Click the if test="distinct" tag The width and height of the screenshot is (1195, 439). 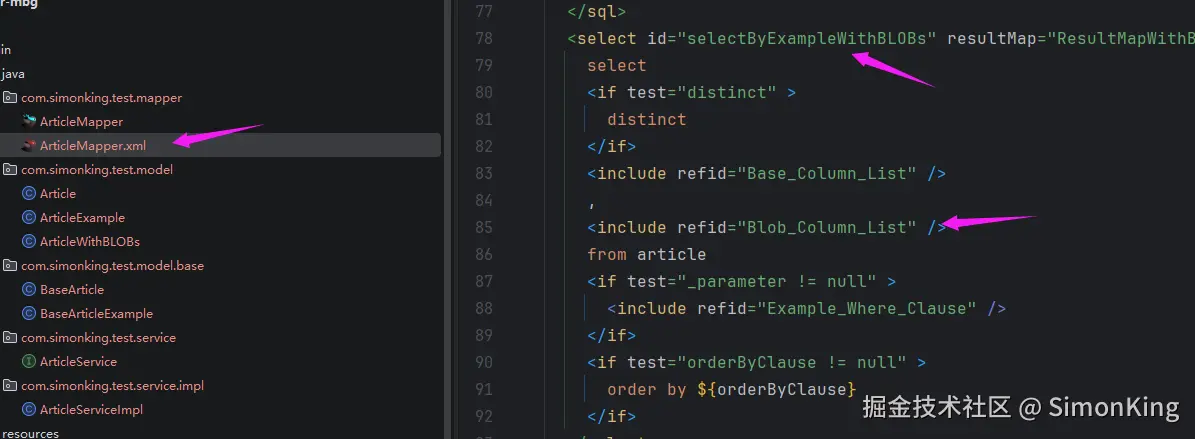[x=691, y=93]
